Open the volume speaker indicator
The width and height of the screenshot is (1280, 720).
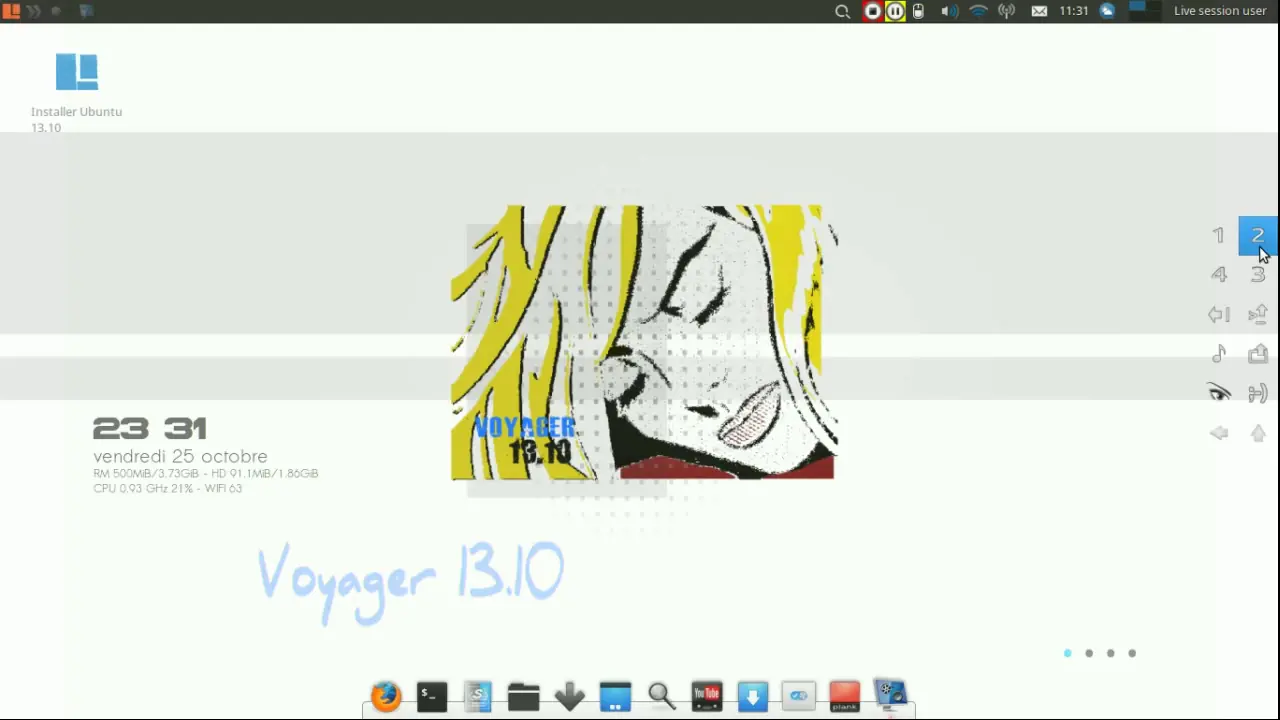point(949,11)
